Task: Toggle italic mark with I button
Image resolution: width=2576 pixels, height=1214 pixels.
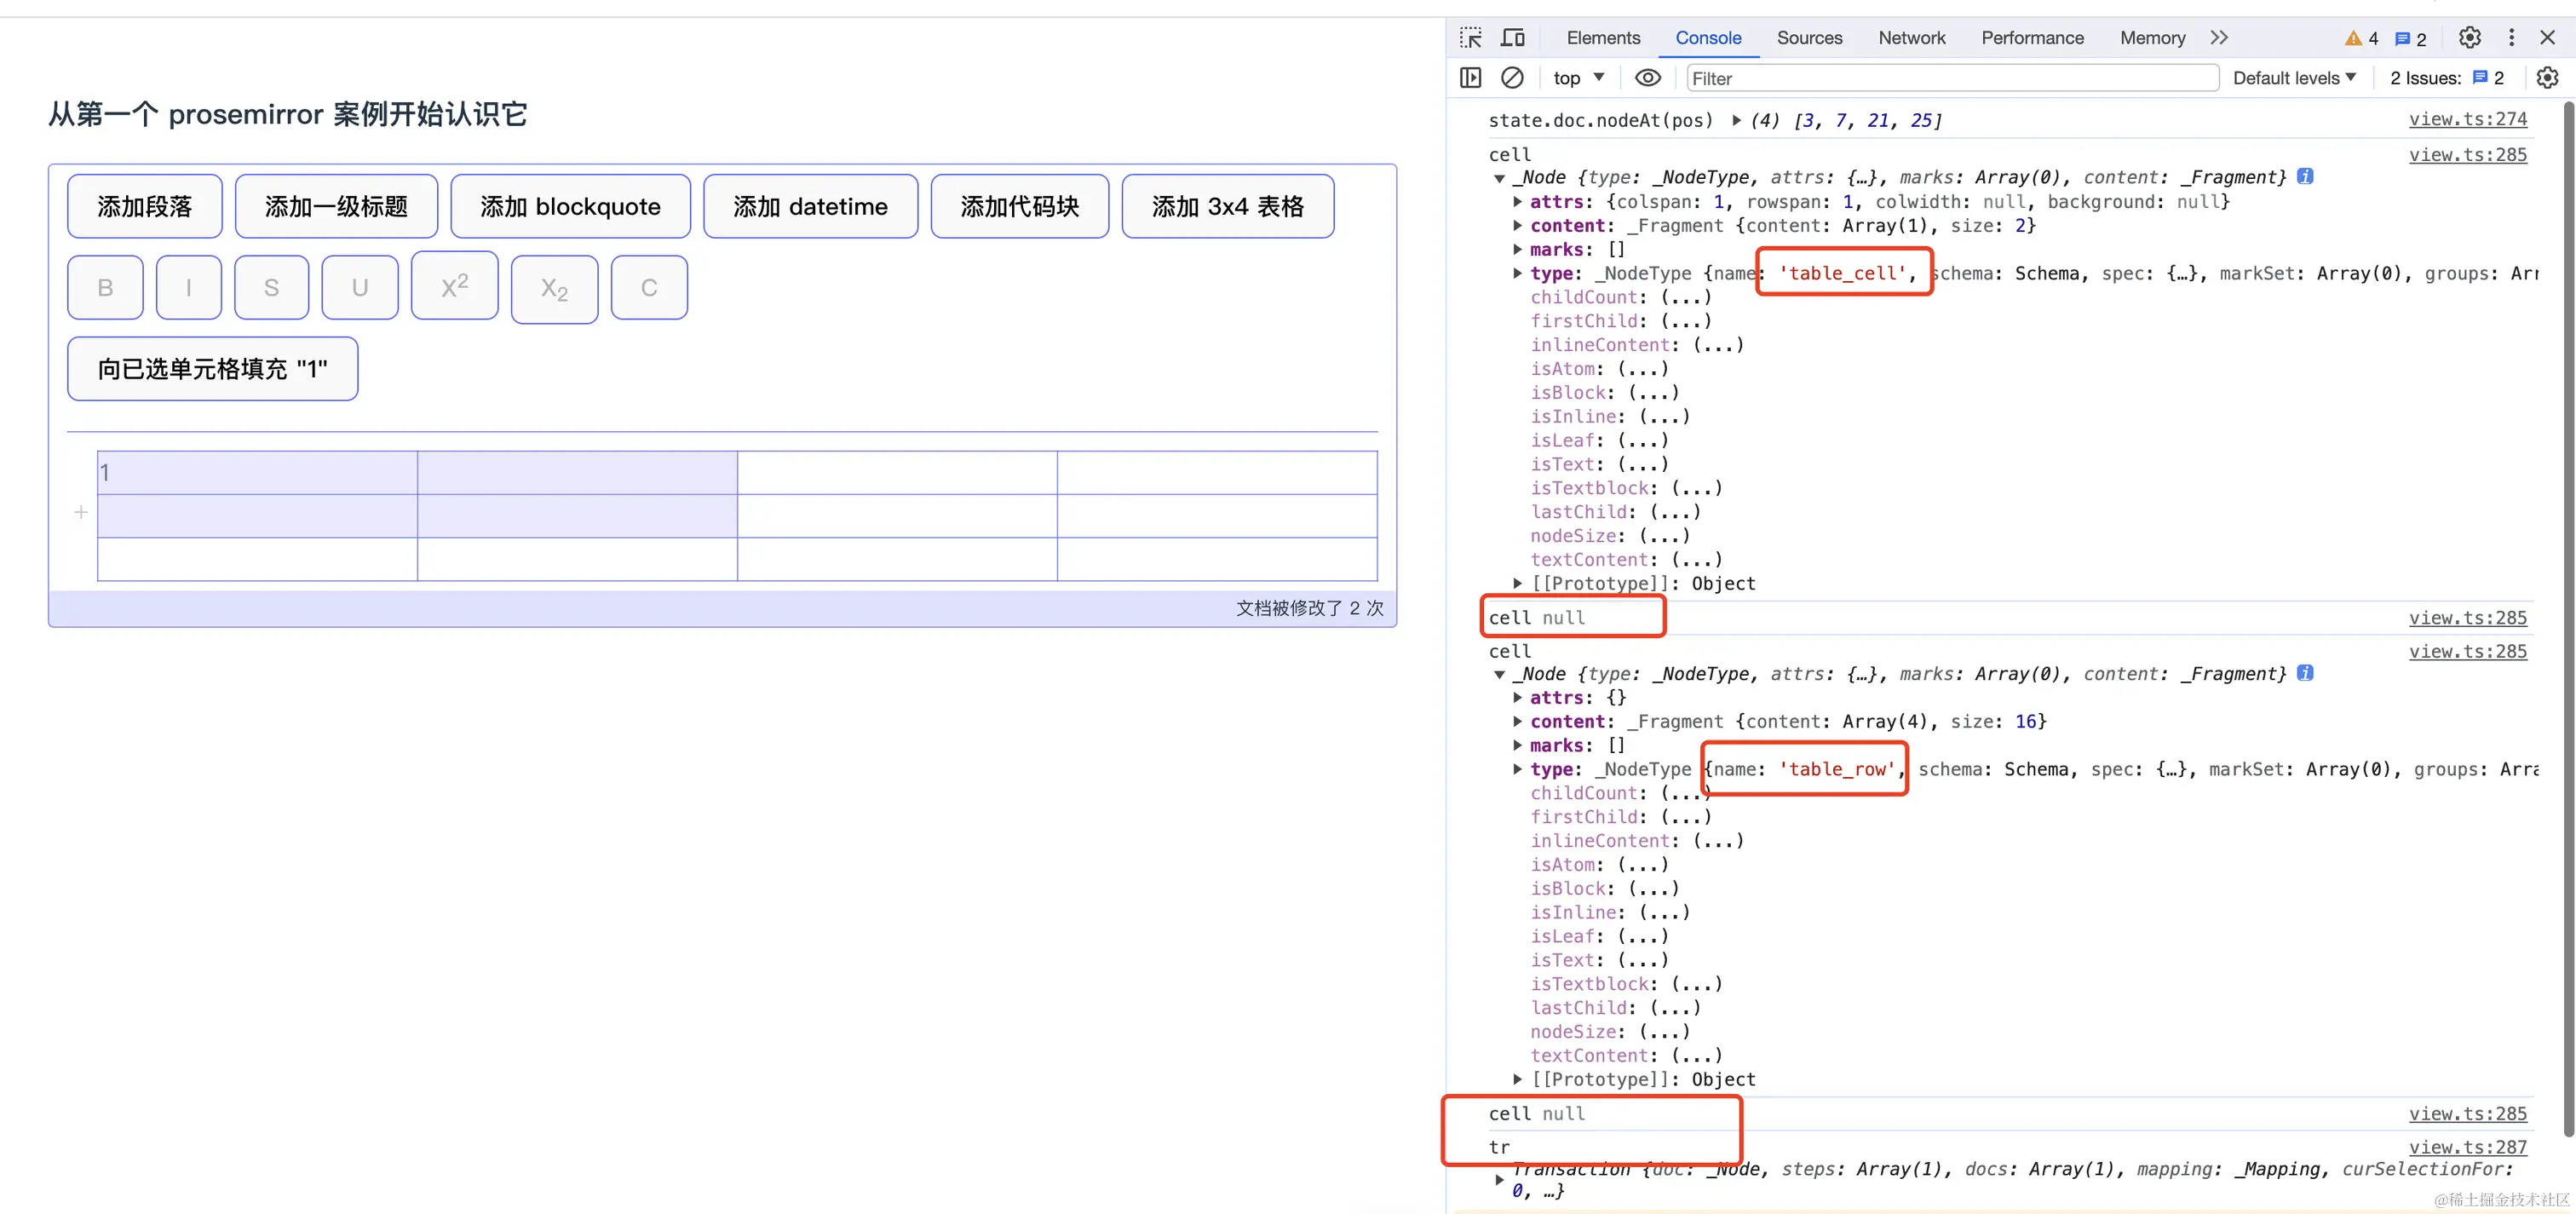Action: click(x=188, y=288)
